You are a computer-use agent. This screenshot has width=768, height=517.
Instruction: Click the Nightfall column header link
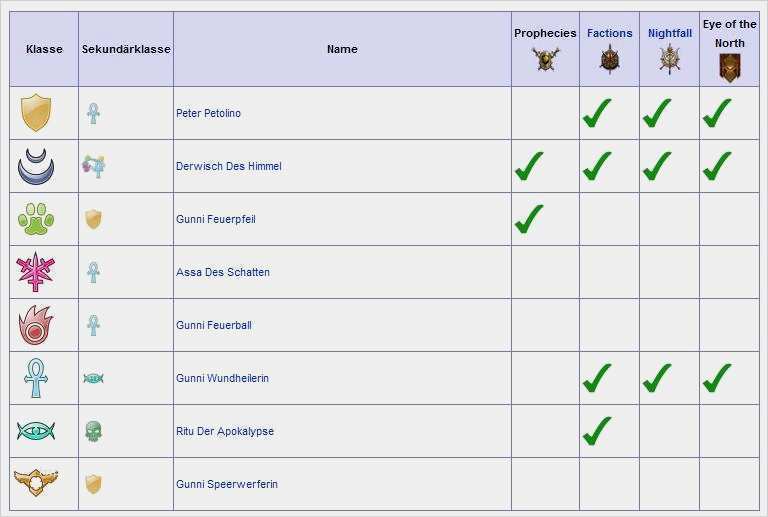pyautogui.click(x=669, y=33)
